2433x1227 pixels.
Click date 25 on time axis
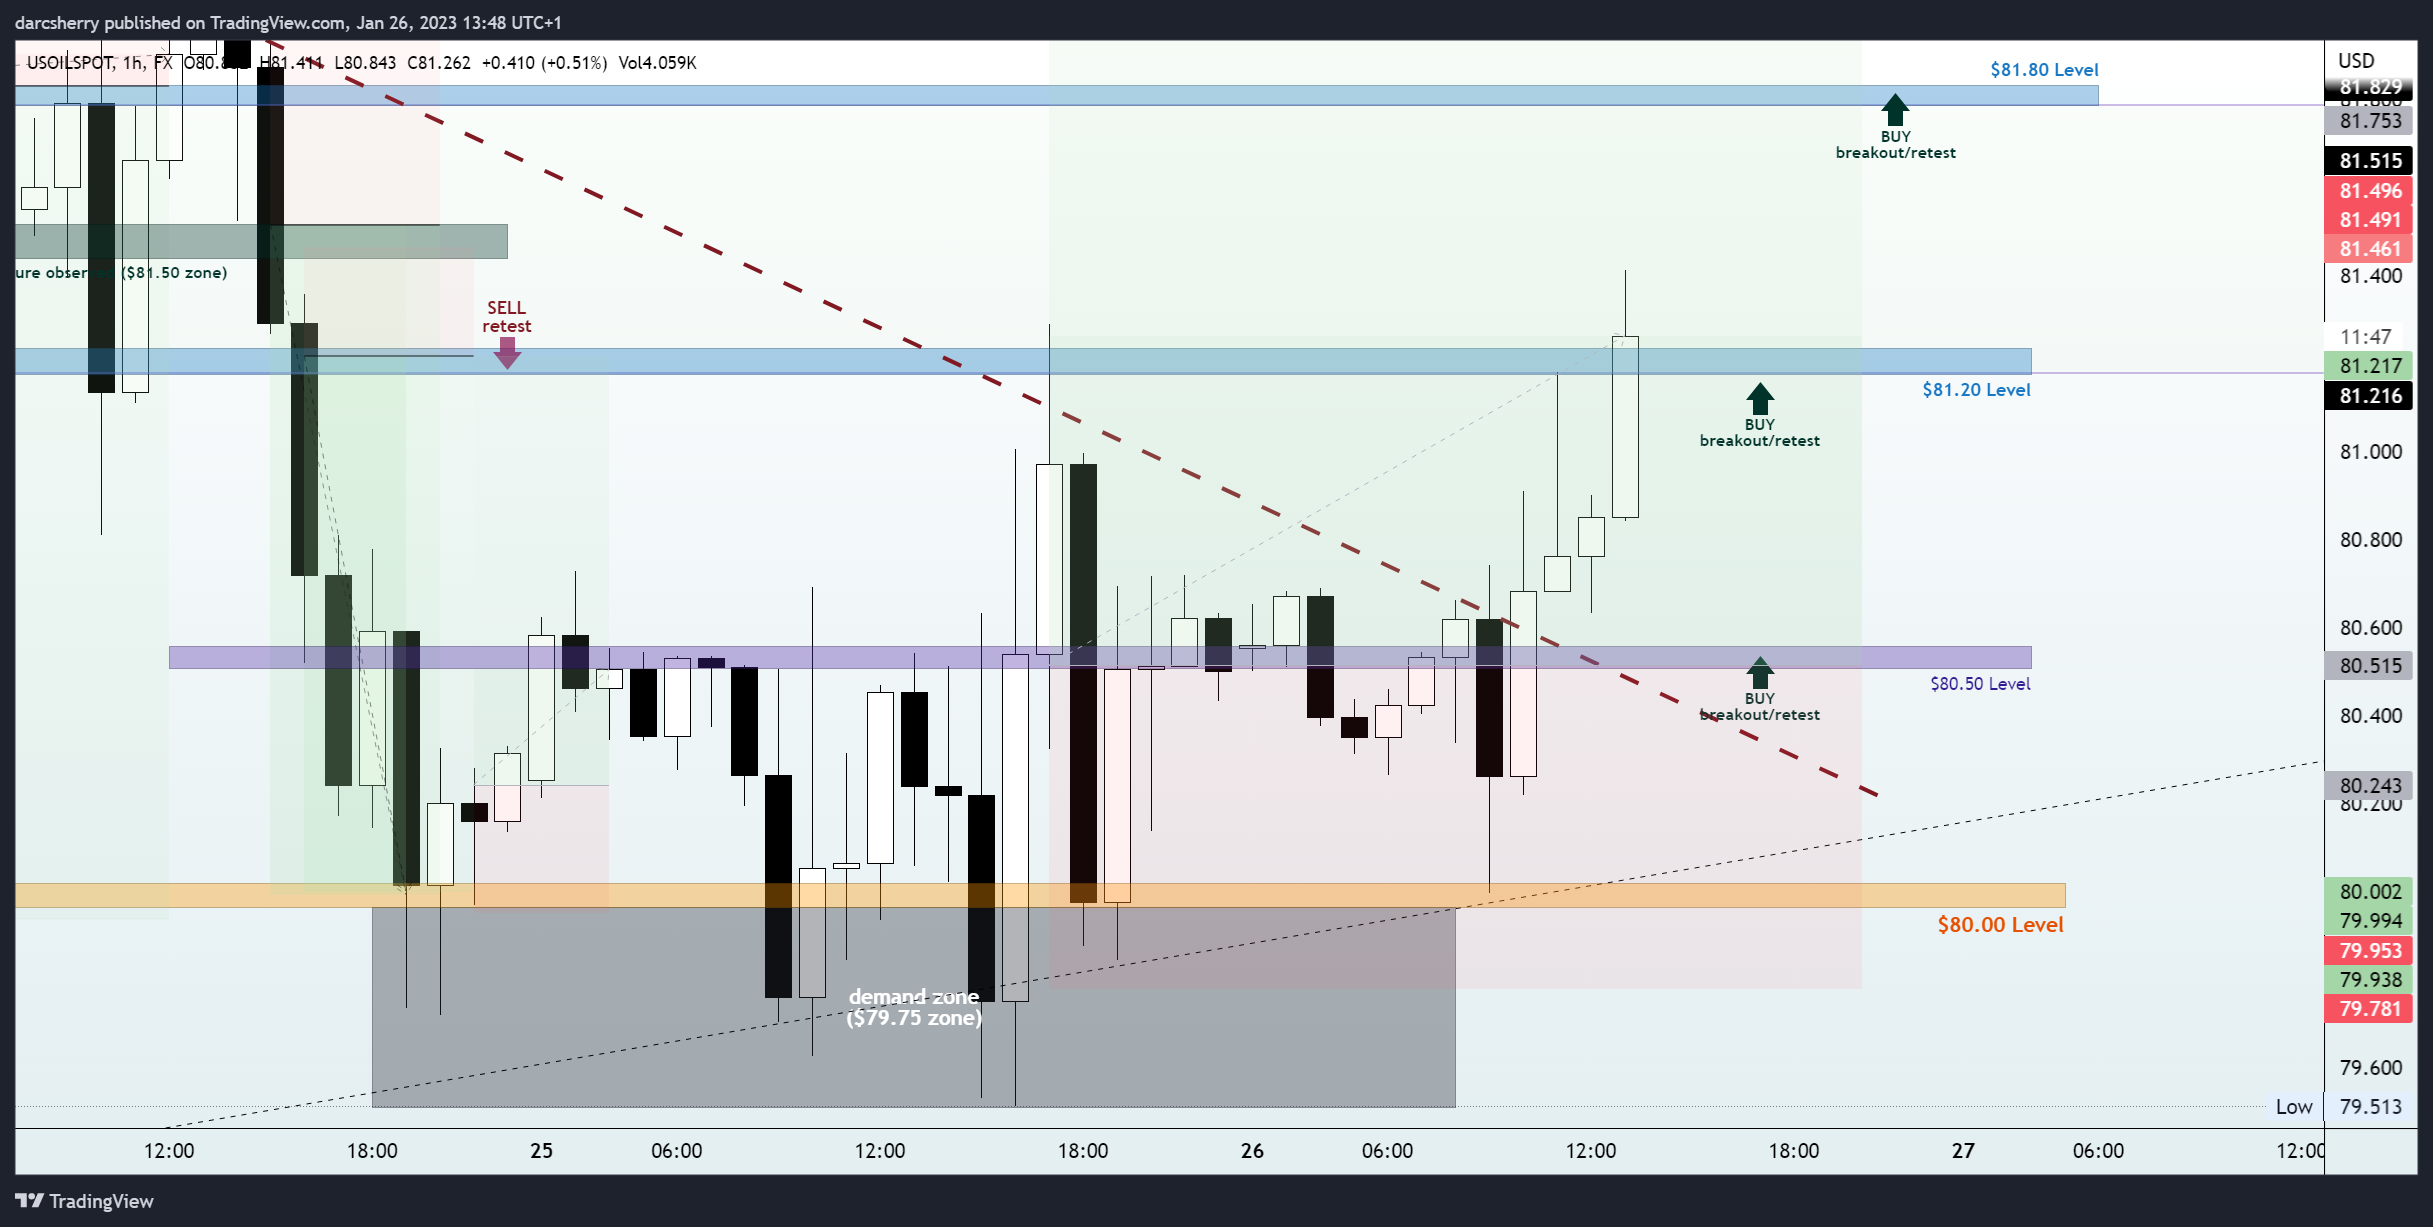tap(541, 1151)
